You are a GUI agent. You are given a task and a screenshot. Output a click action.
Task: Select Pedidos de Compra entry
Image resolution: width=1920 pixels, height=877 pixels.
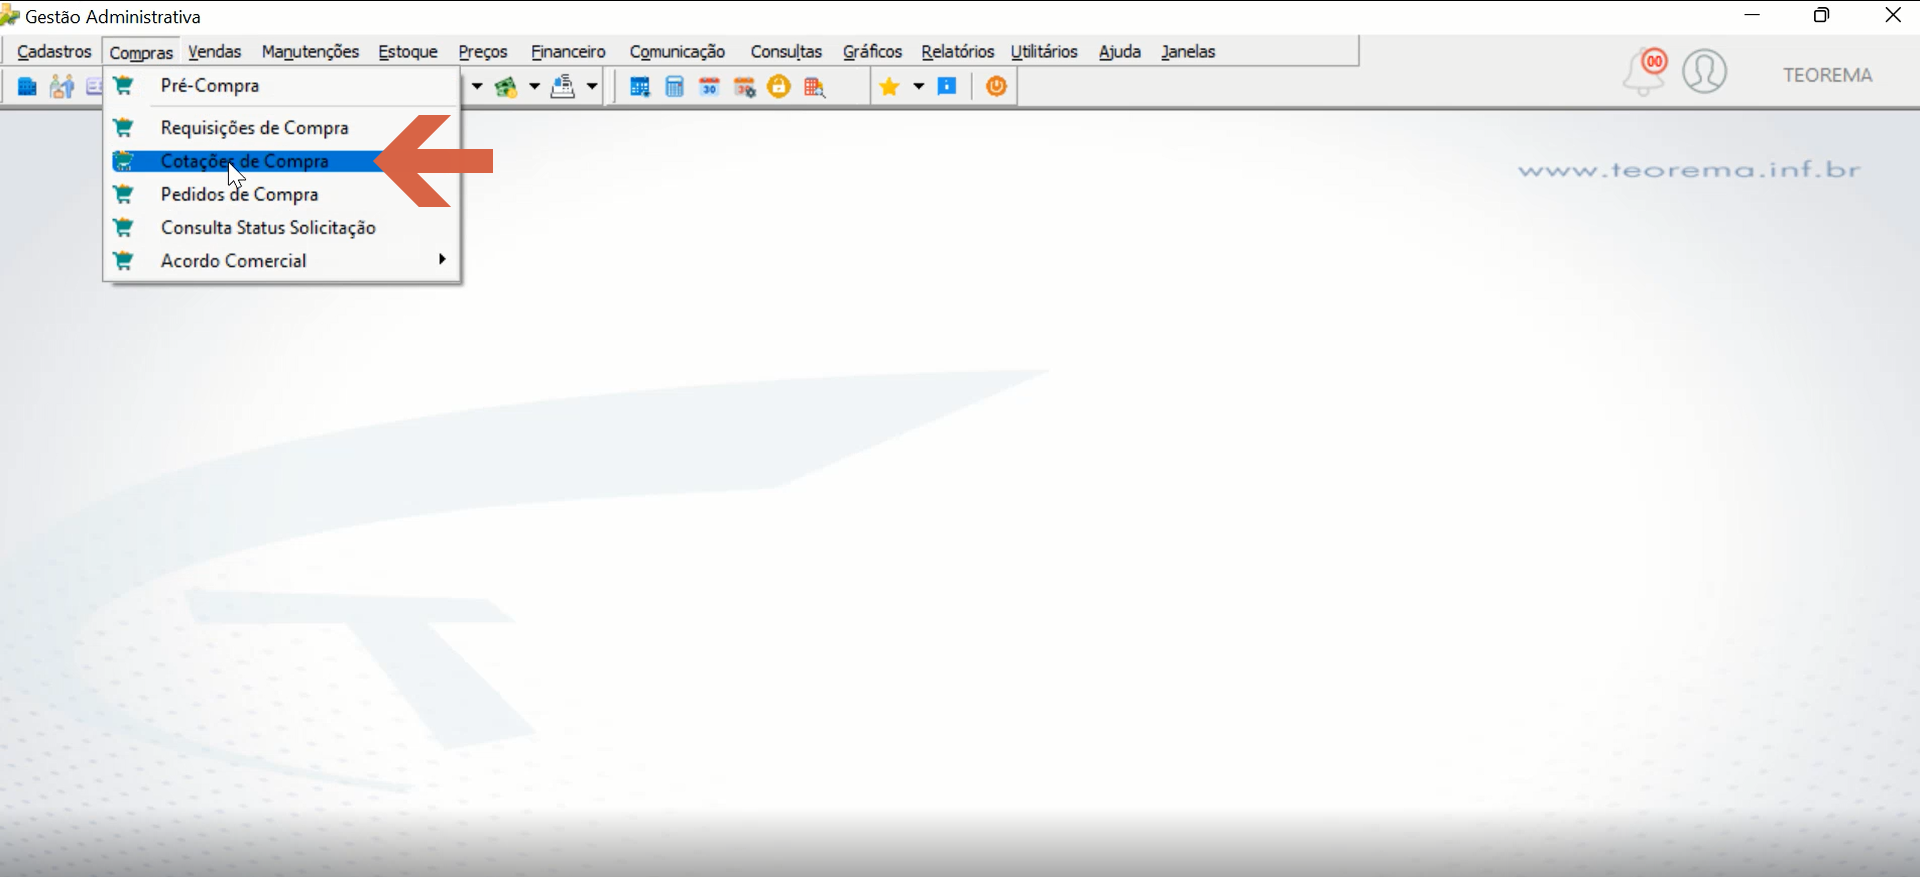tap(282, 194)
